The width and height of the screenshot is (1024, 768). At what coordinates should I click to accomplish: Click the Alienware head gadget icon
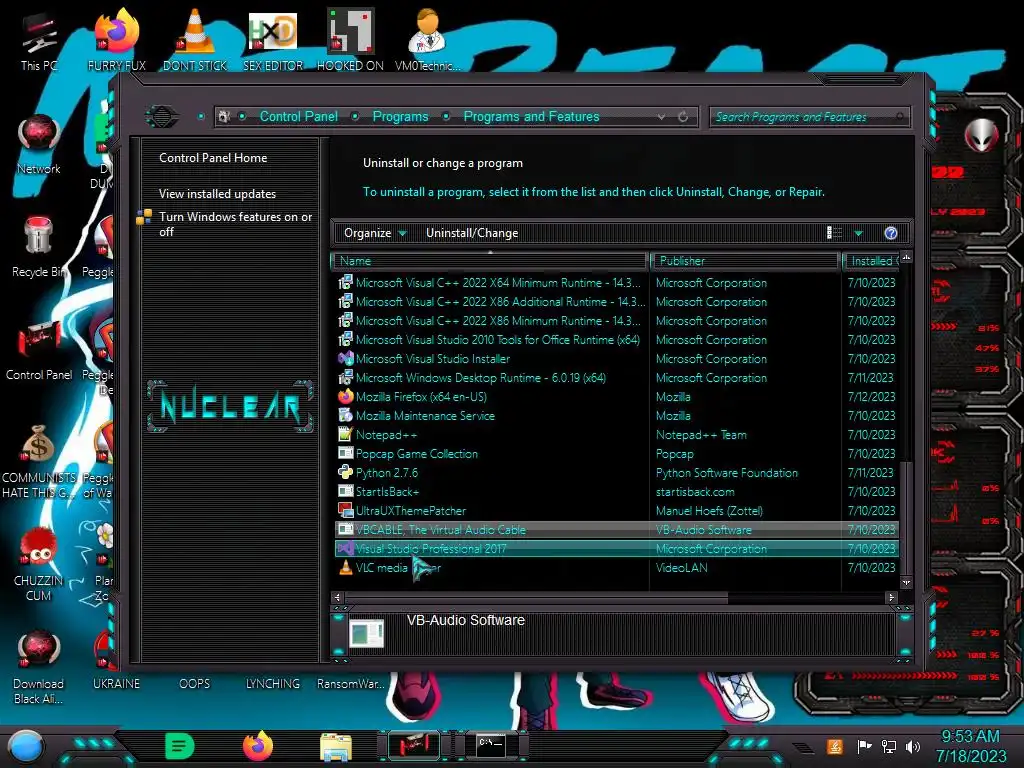coord(981,136)
